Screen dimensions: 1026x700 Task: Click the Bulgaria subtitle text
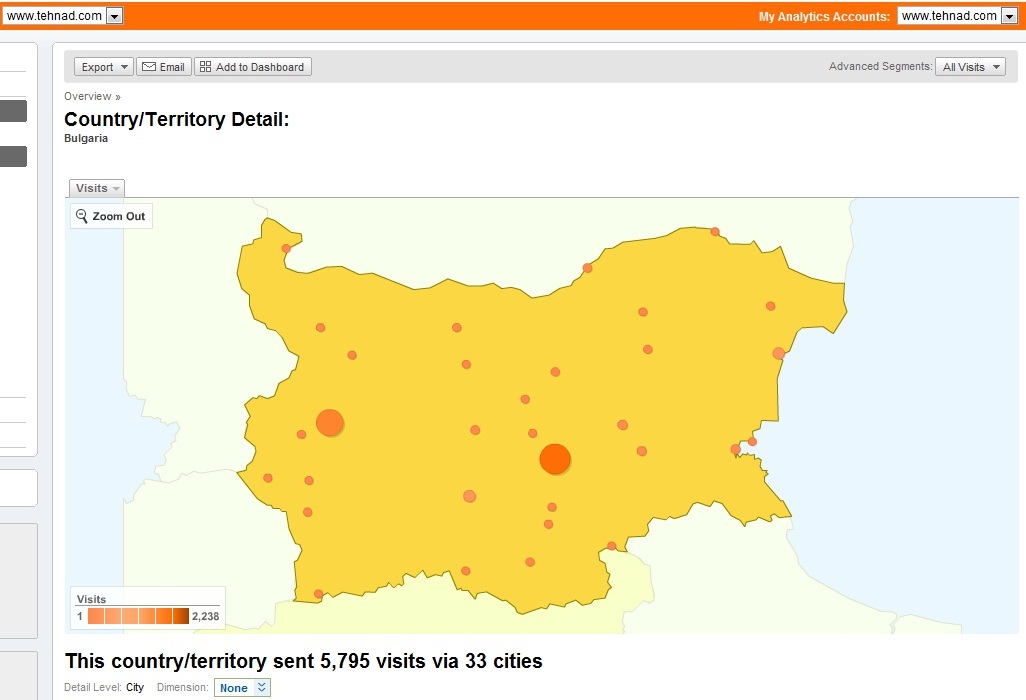(86, 138)
